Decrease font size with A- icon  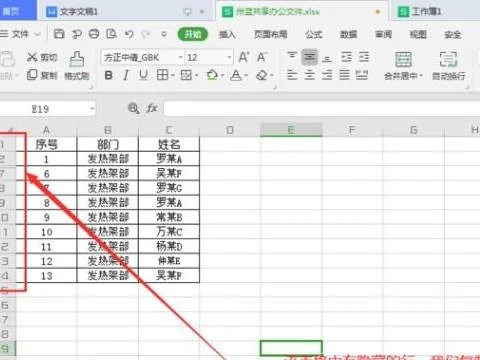click(x=262, y=57)
